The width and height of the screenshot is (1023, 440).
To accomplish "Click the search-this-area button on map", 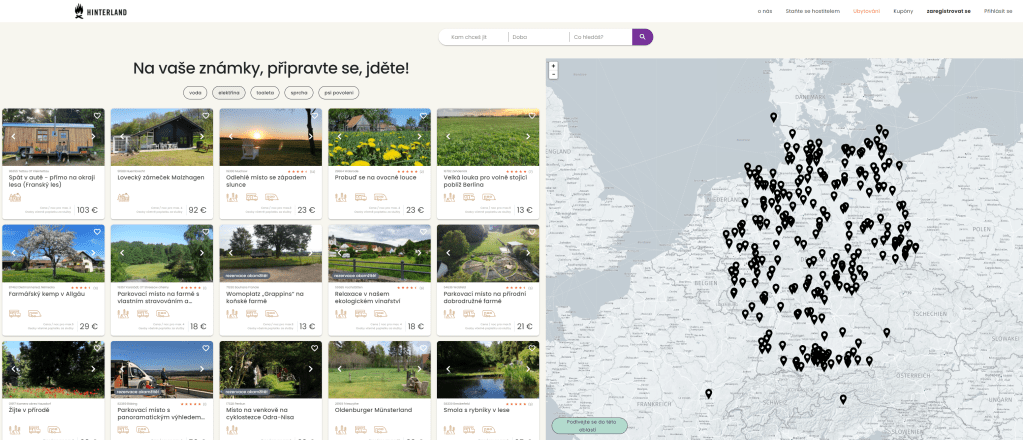I will tap(590, 425).
